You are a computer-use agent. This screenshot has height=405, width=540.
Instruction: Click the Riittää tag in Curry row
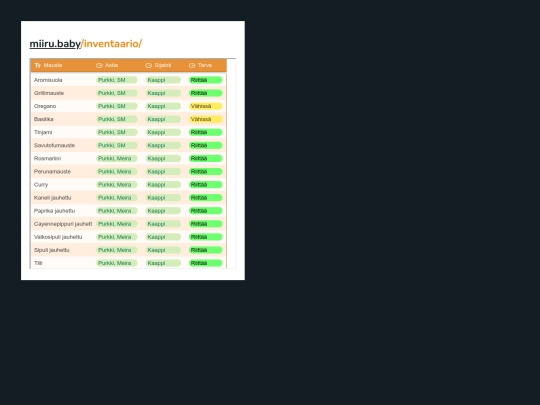click(206, 185)
